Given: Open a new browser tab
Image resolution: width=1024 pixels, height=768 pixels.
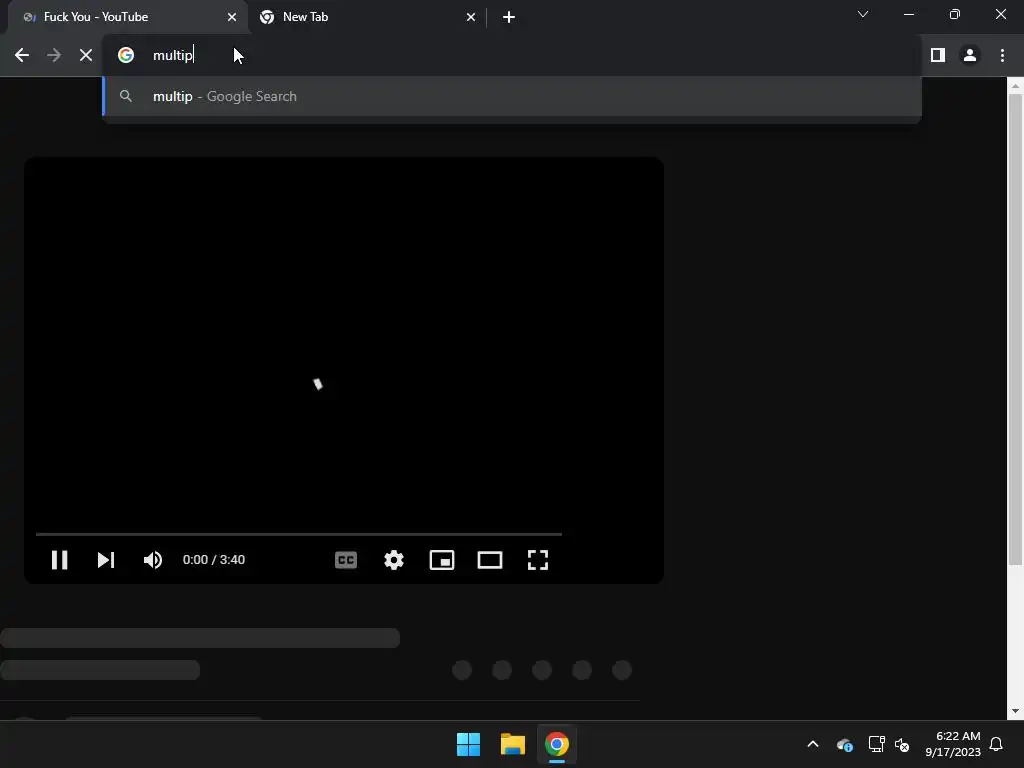Looking at the screenshot, I should tap(509, 17).
